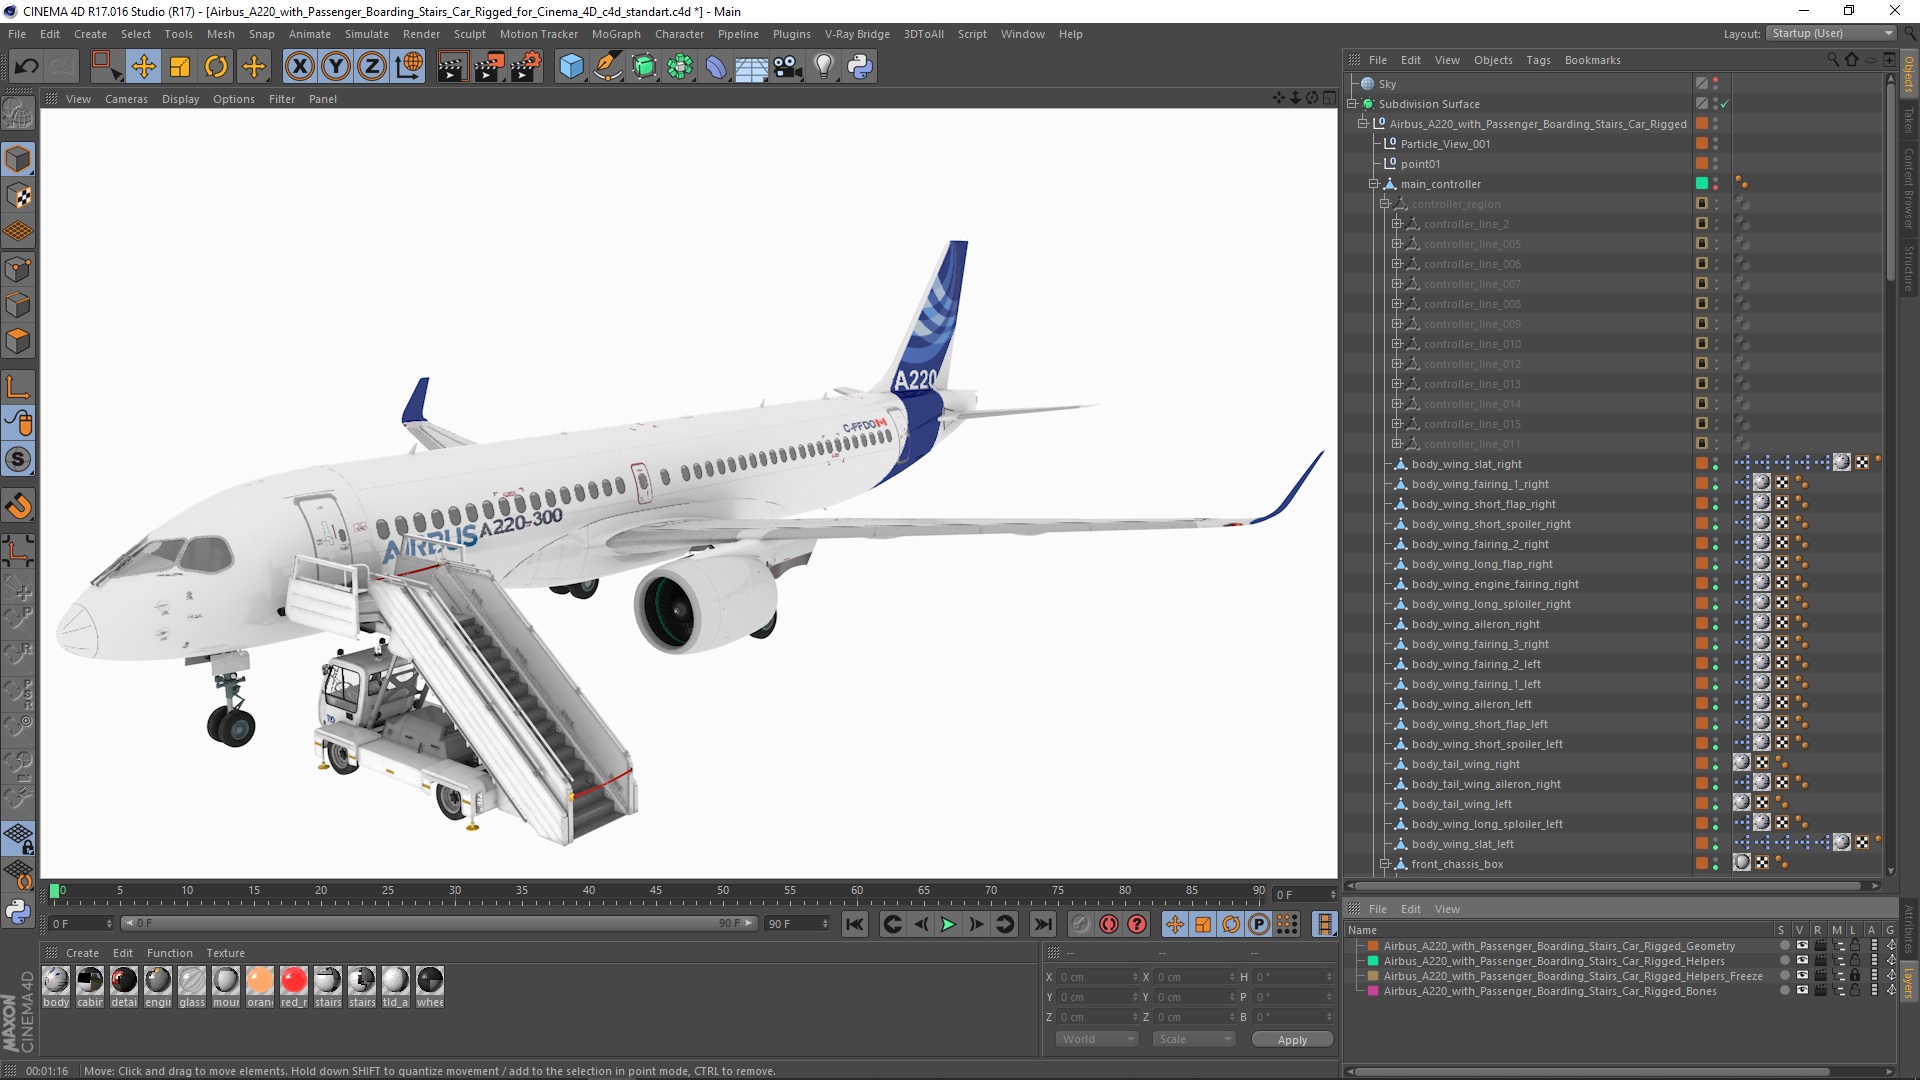
Task: Toggle X-axis lock icon
Action: pos(299,67)
